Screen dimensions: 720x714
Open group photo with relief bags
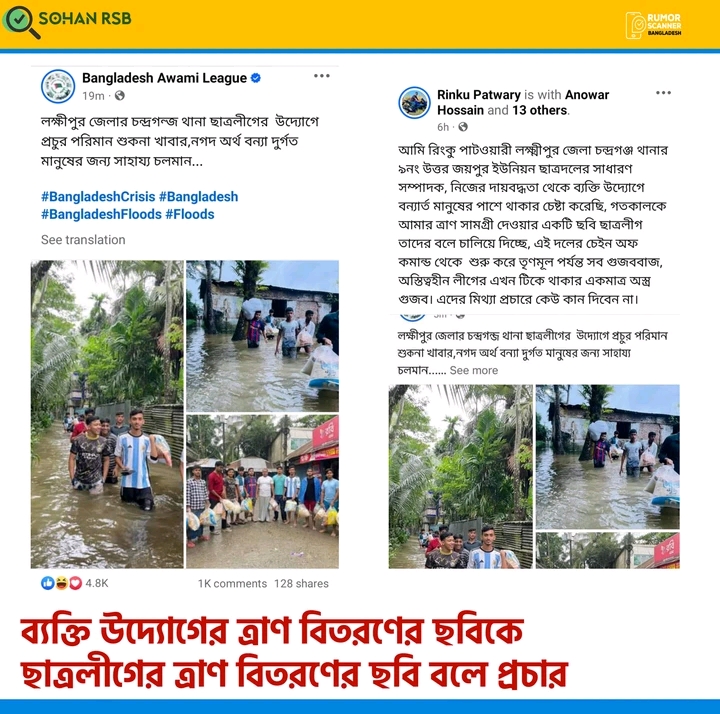[263, 492]
